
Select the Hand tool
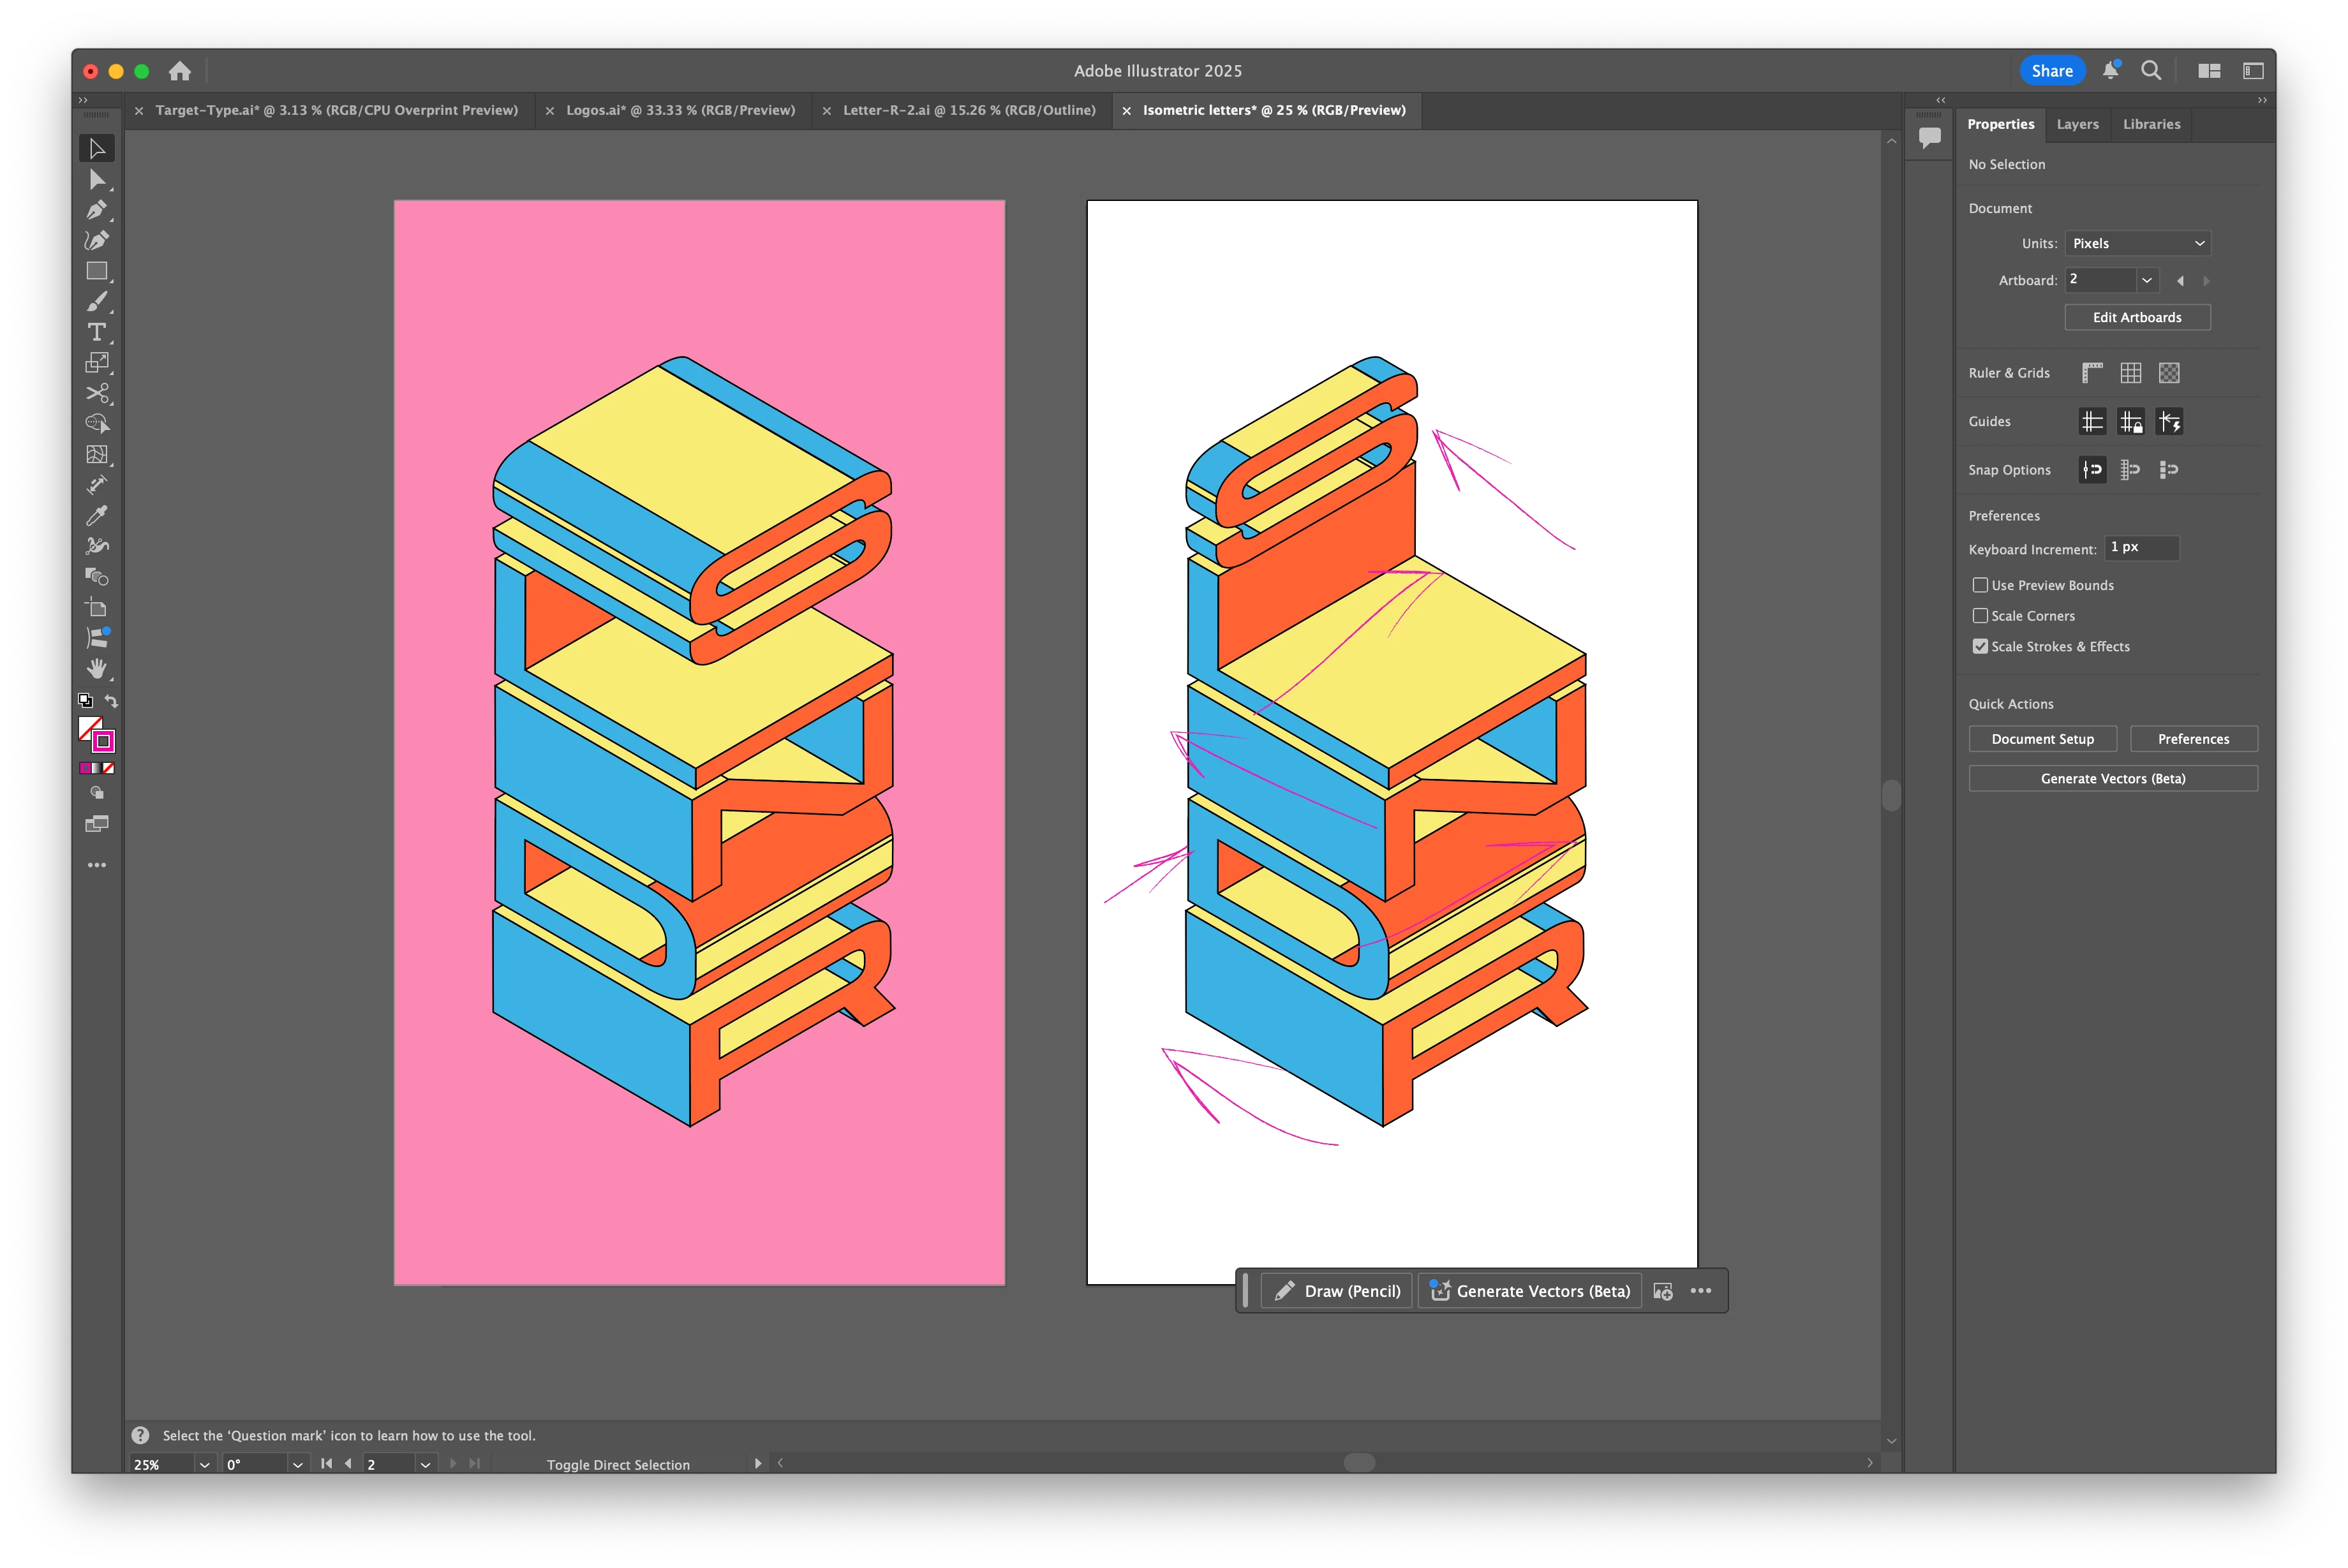[x=96, y=668]
